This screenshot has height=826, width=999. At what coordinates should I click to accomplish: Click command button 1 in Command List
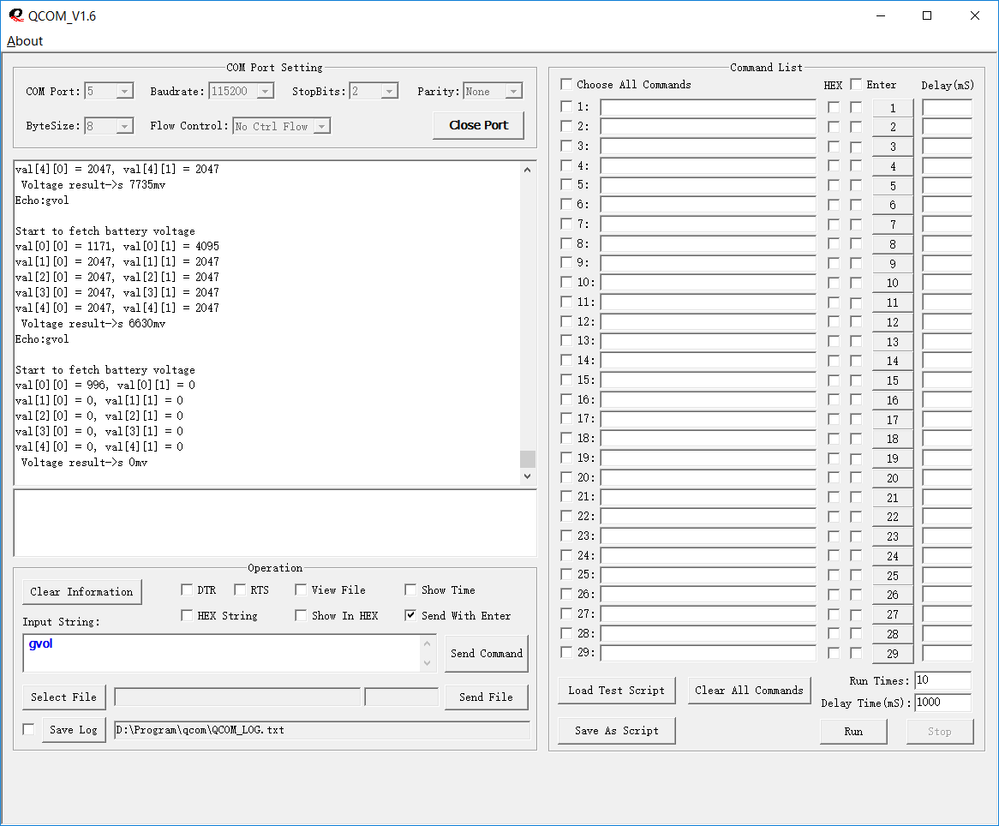tap(893, 108)
